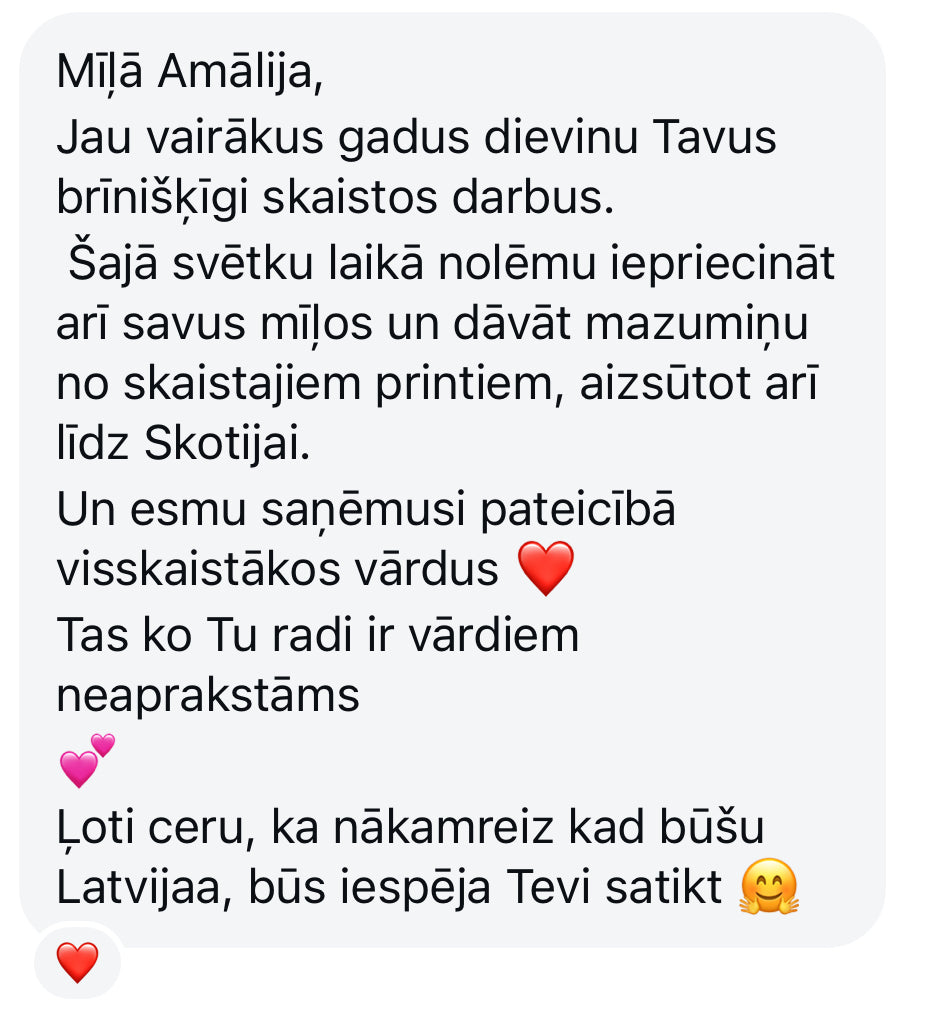This screenshot has height=1023, width=952.
Task: Click the word 'mazumiņu' in the message
Action: pyautogui.click(x=697, y=324)
